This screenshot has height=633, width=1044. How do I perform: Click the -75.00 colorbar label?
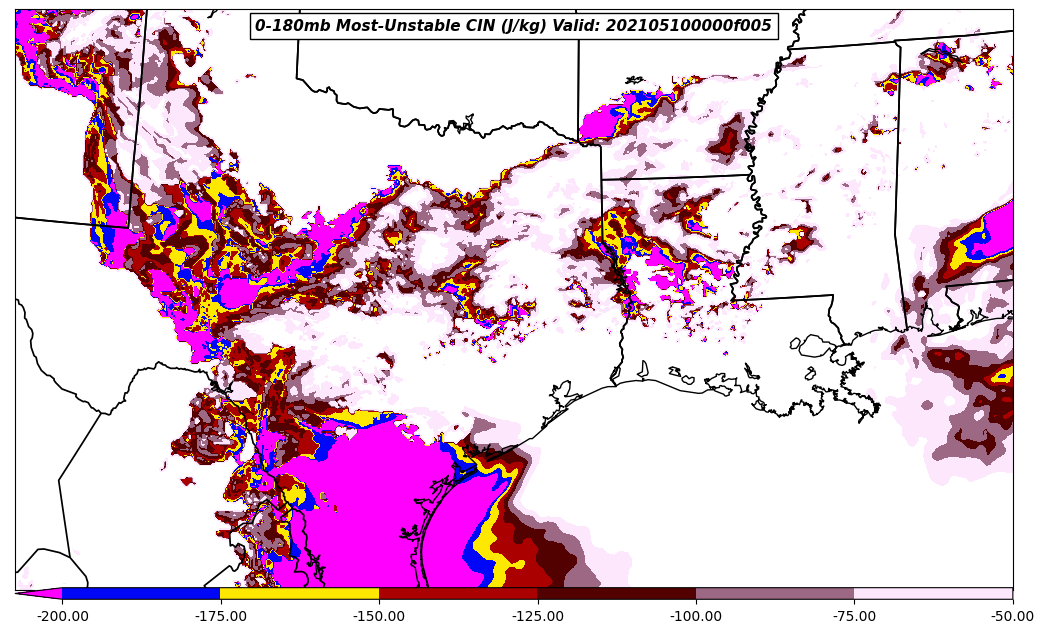tap(854, 616)
